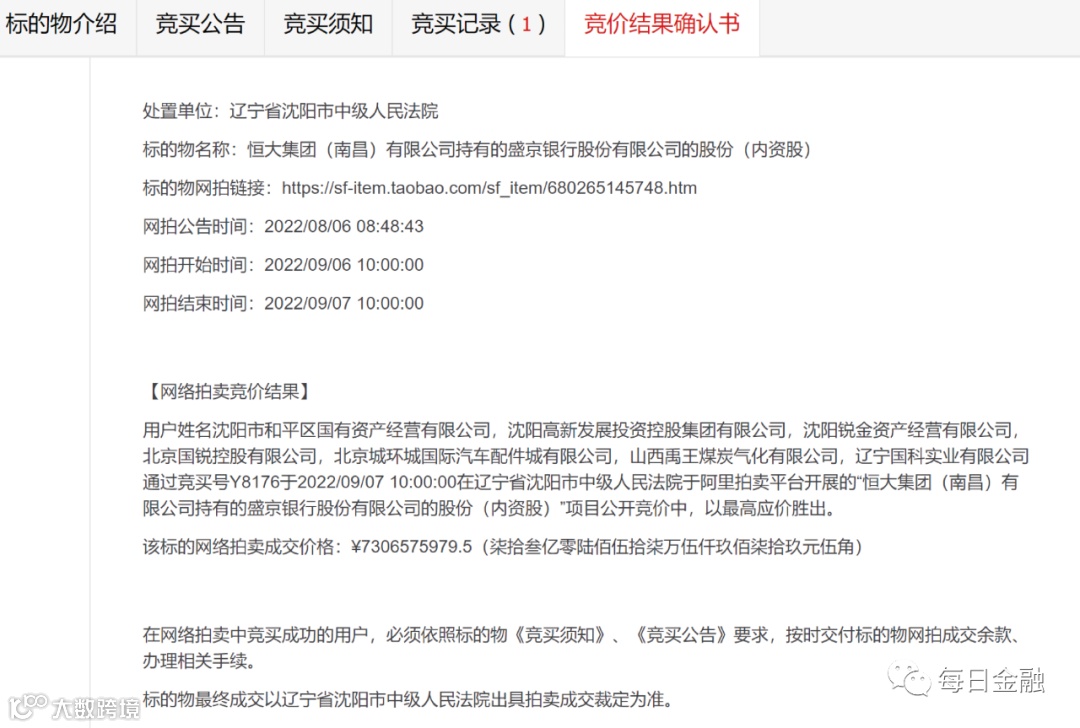Select the 处置单位 court name line
This screenshot has height=728, width=1080.
pyautogui.click(x=290, y=111)
